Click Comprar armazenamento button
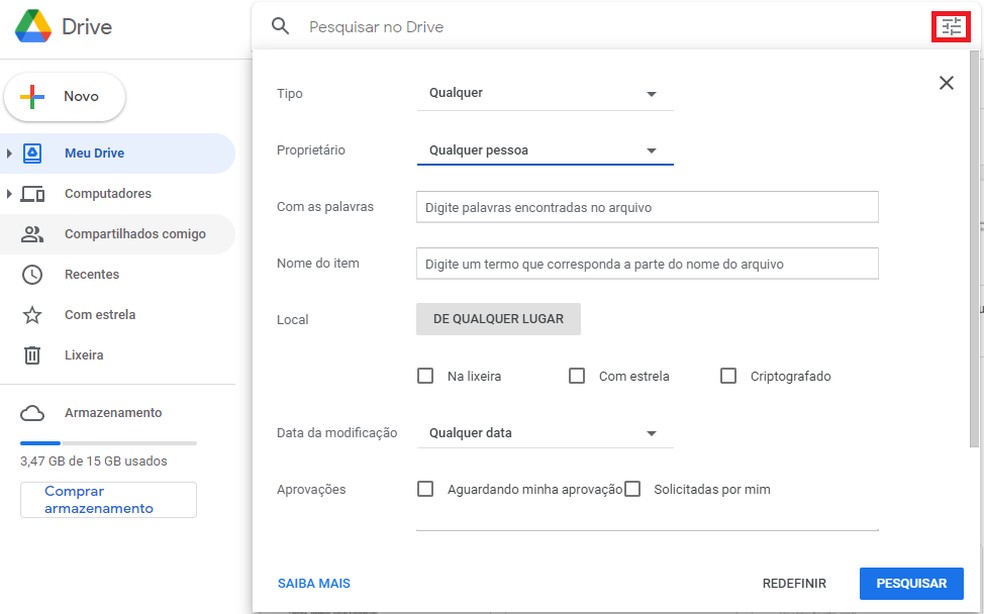The image size is (984, 614). click(108, 500)
